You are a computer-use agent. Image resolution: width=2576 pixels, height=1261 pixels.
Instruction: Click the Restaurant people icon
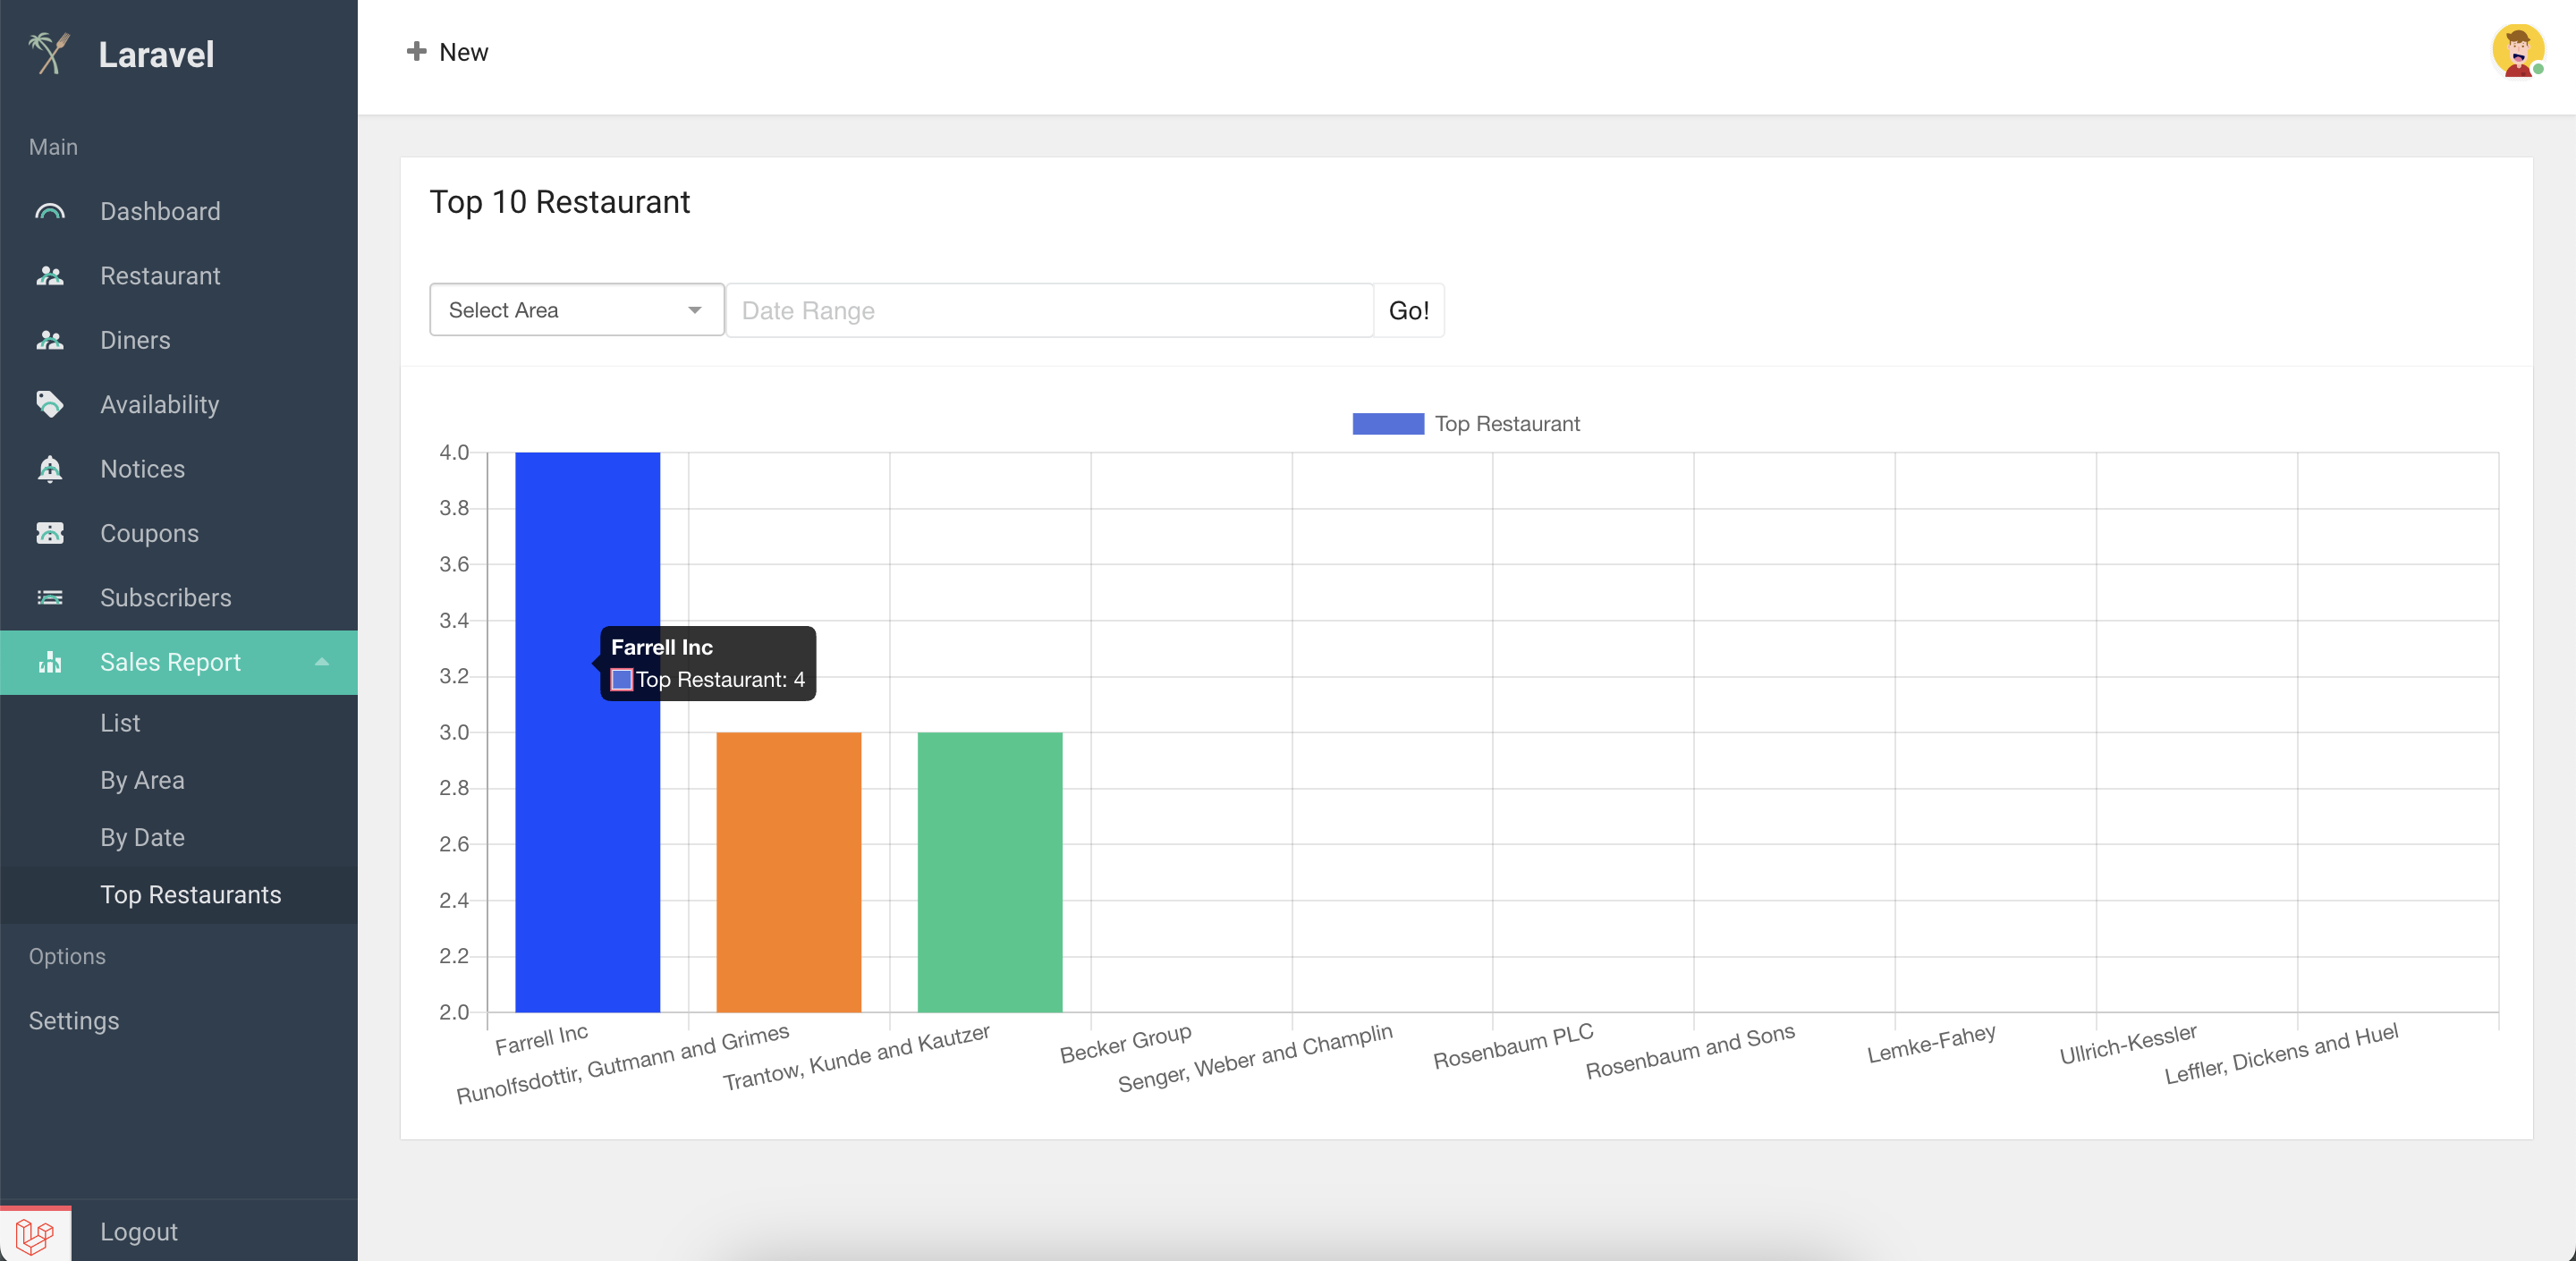point(50,276)
